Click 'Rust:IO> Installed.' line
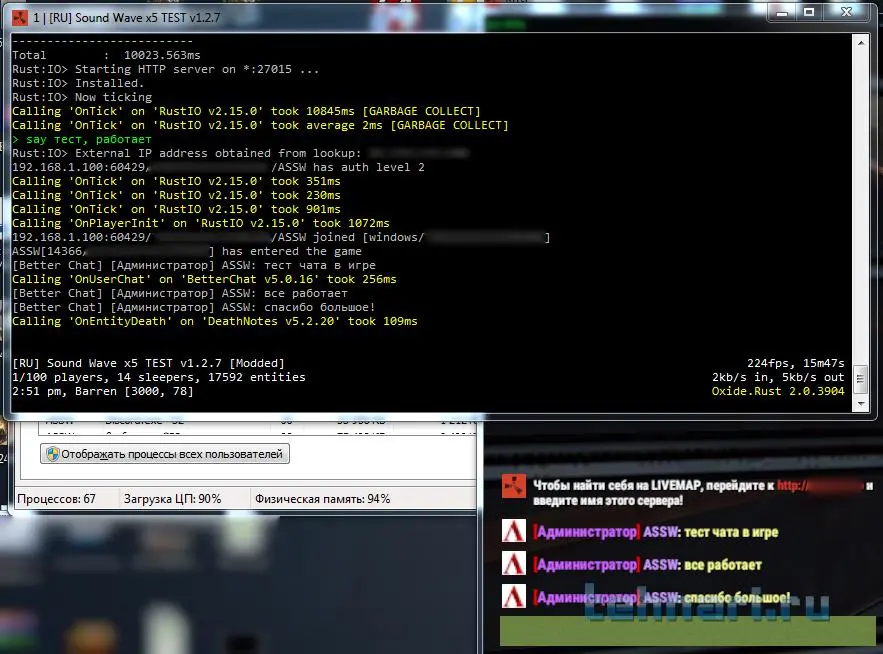 pos(78,83)
